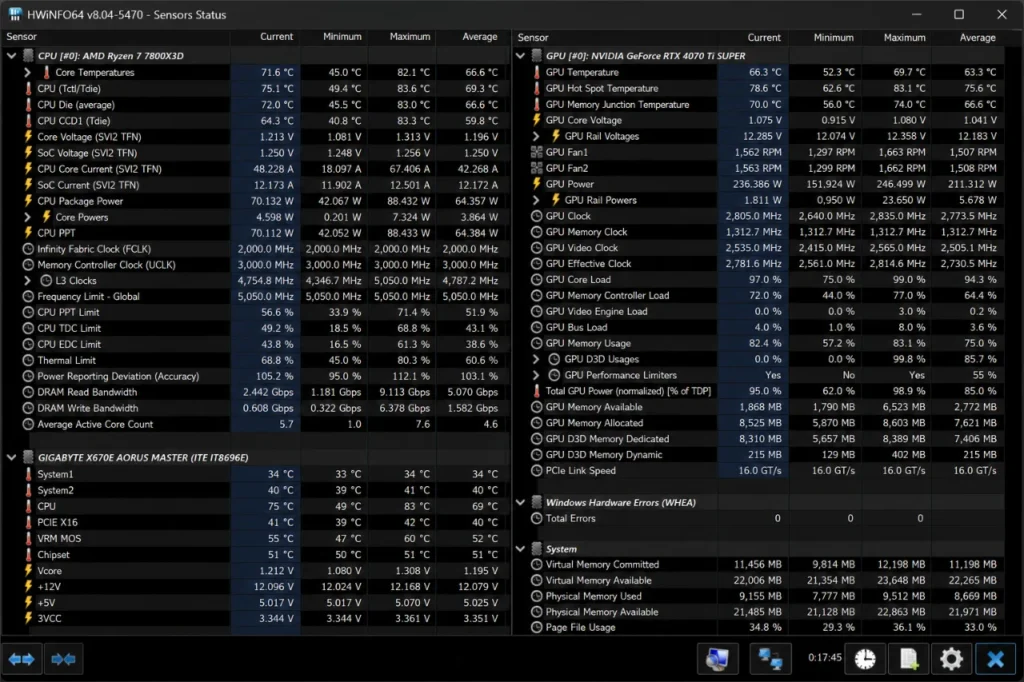Screen dimensions: 1024x682
Task: Select the PCIE X16 temperature row
Action: pos(256,522)
